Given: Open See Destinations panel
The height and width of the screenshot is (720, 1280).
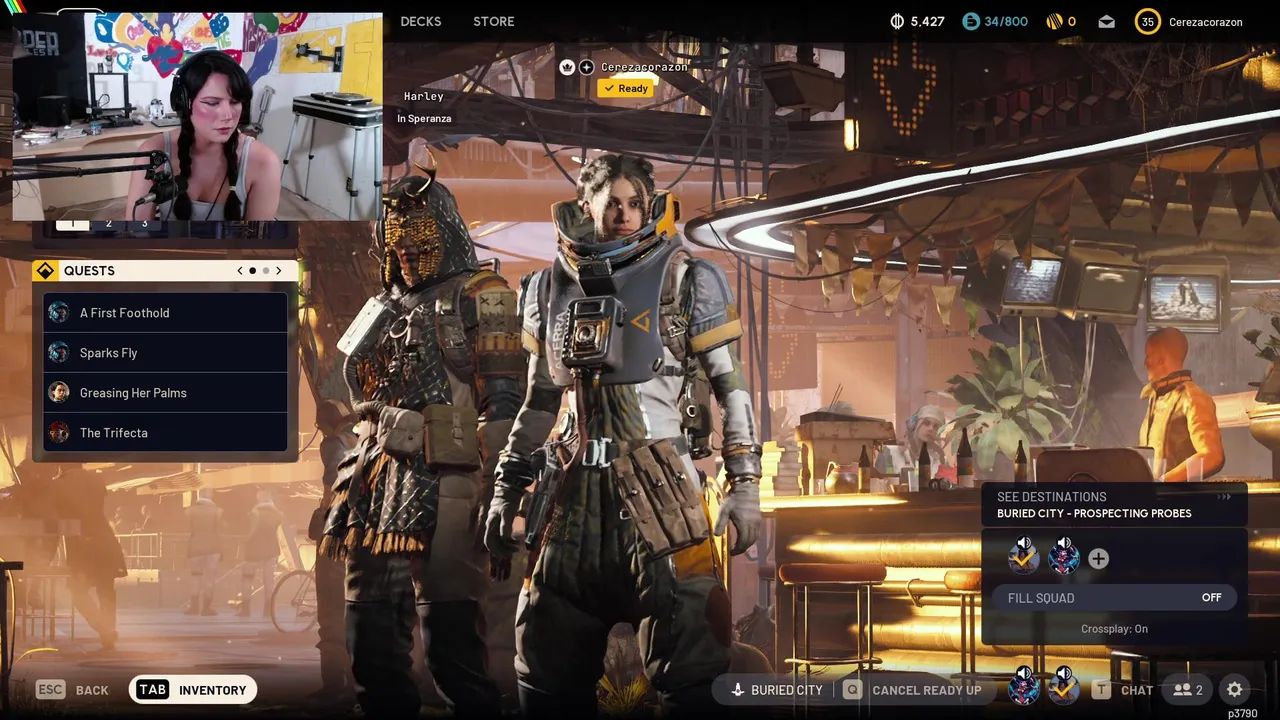Looking at the screenshot, I should point(1114,505).
